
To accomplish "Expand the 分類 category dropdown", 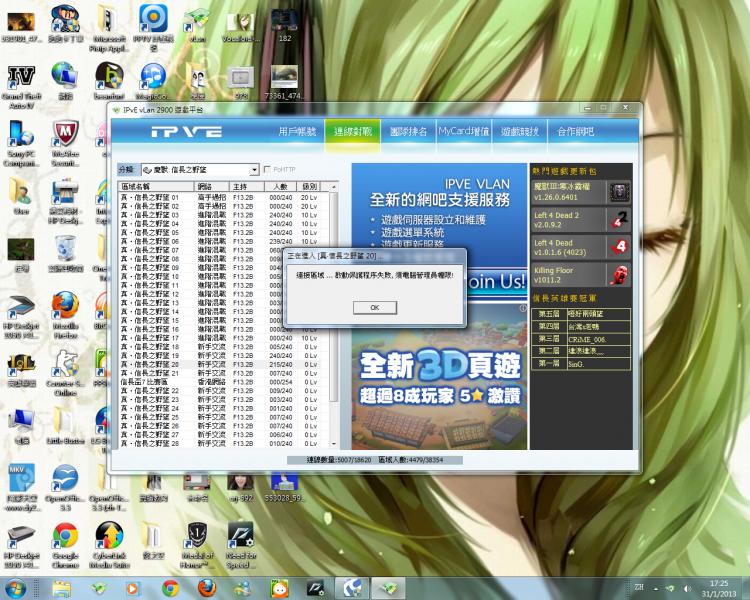I will click(x=254, y=170).
